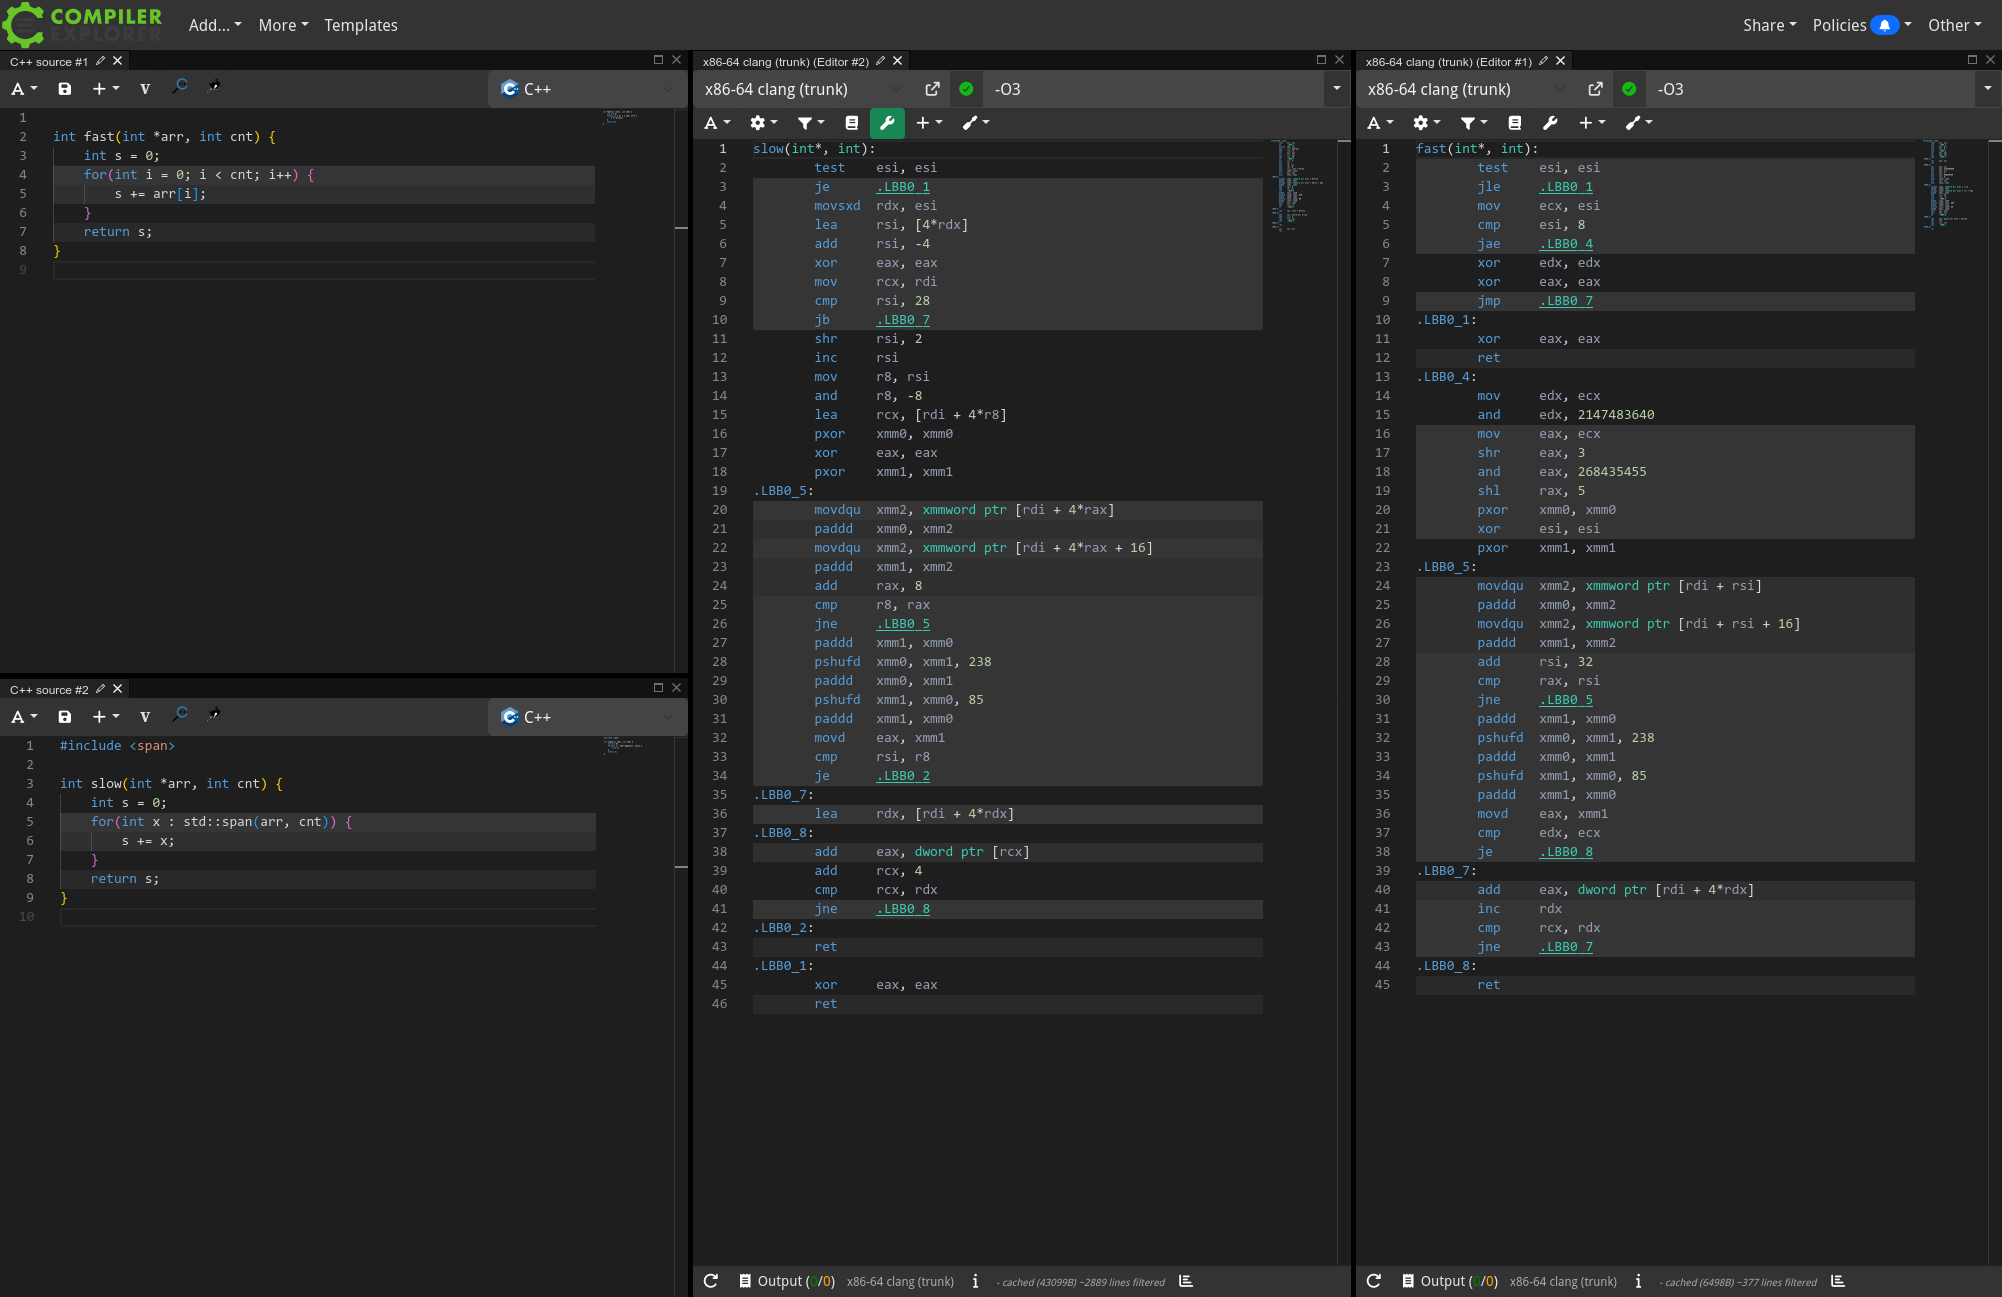2002x1297 pixels.
Task: Click the CppInsights magnifier icon in source #1
Action: pyautogui.click(x=180, y=87)
